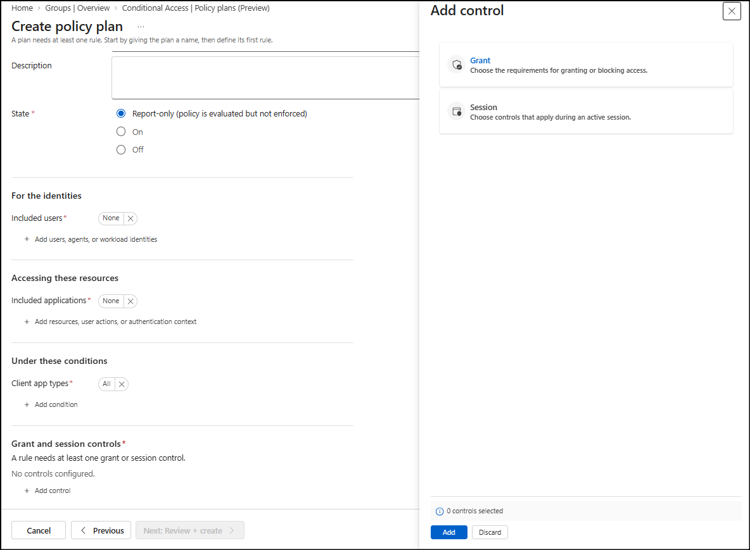750x550 pixels.
Task: Remove the All chip for Client app types
Action: coord(121,384)
